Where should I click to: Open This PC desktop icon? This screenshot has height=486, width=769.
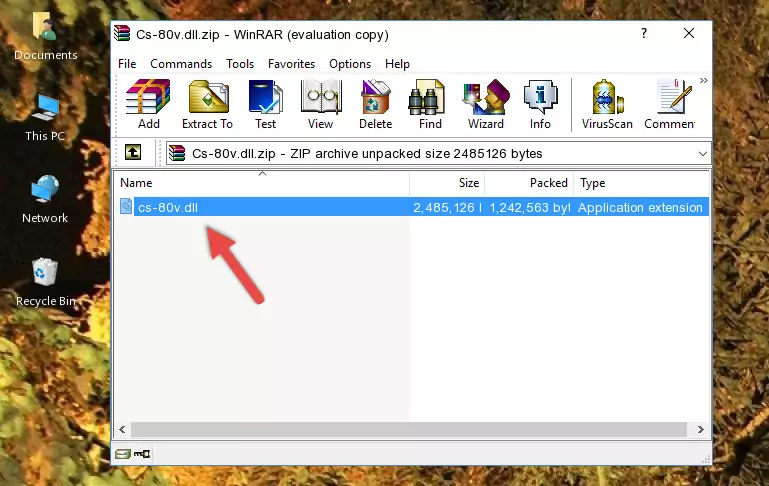[45, 118]
